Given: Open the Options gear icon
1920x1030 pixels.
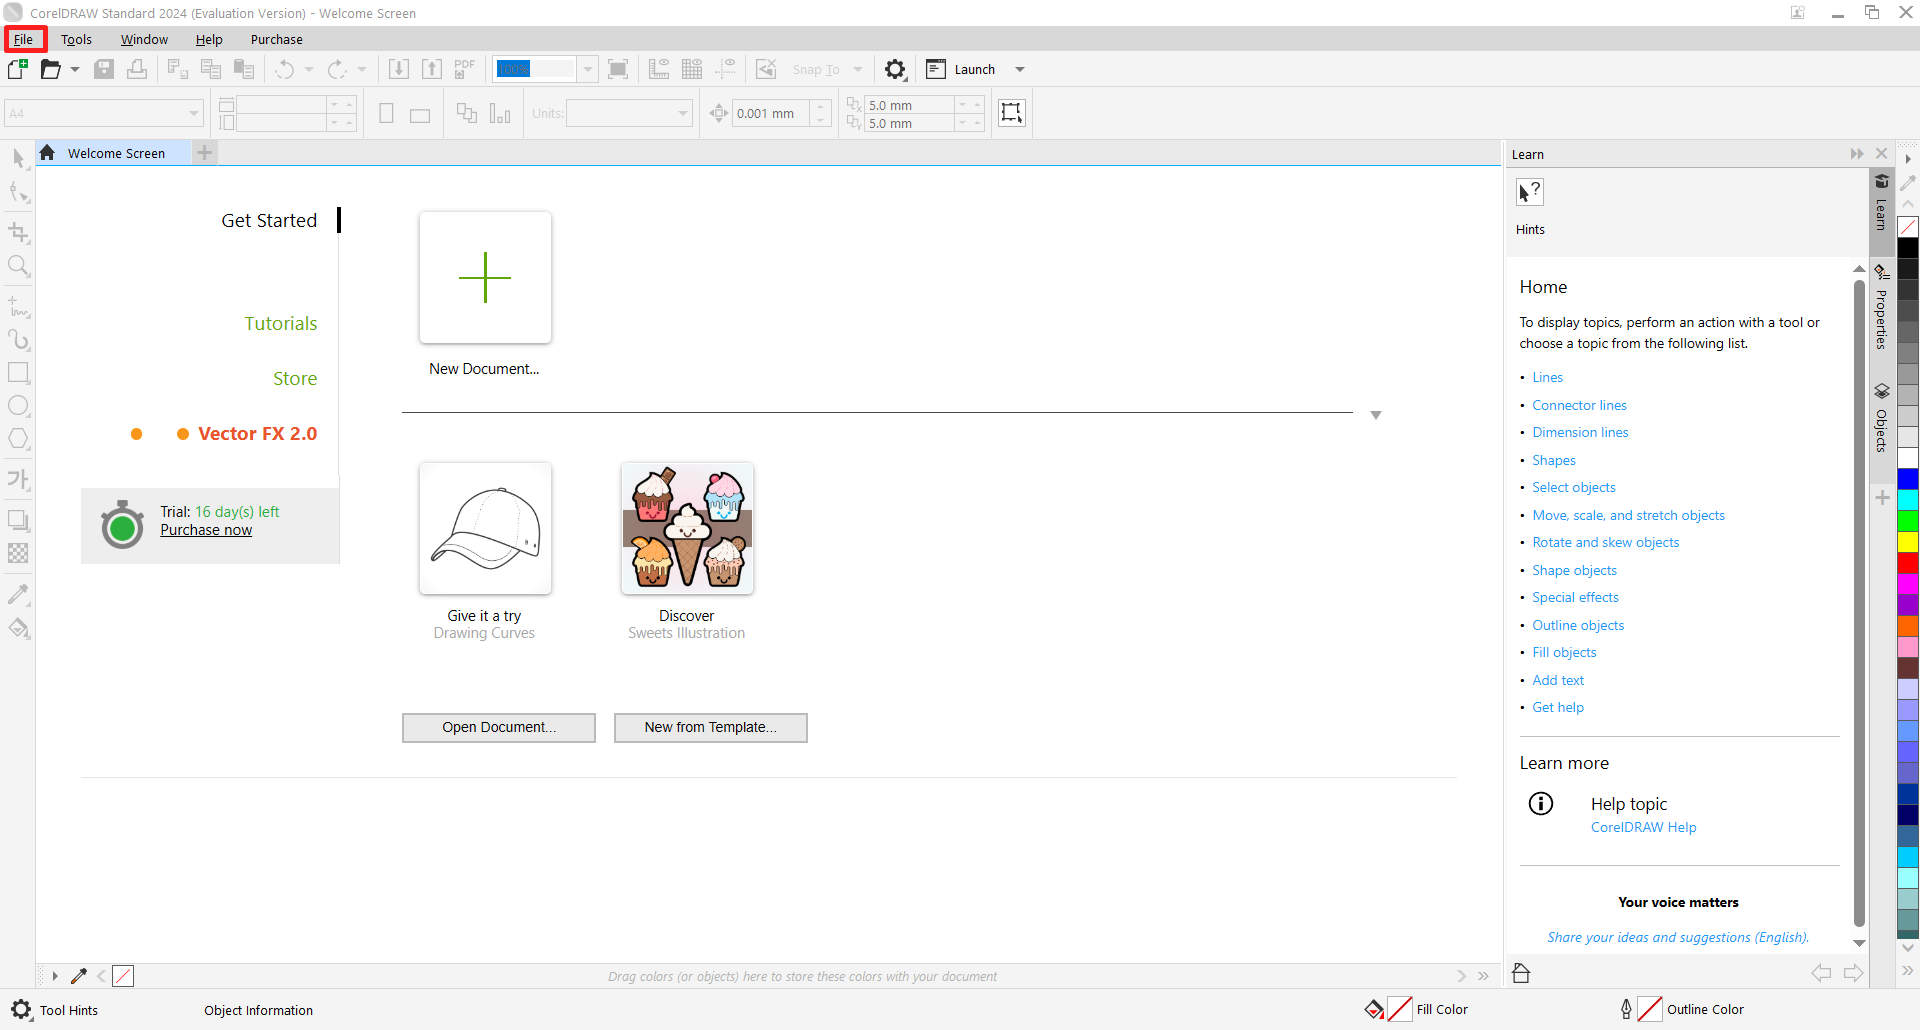Looking at the screenshot, I should [x=895, y=69].
